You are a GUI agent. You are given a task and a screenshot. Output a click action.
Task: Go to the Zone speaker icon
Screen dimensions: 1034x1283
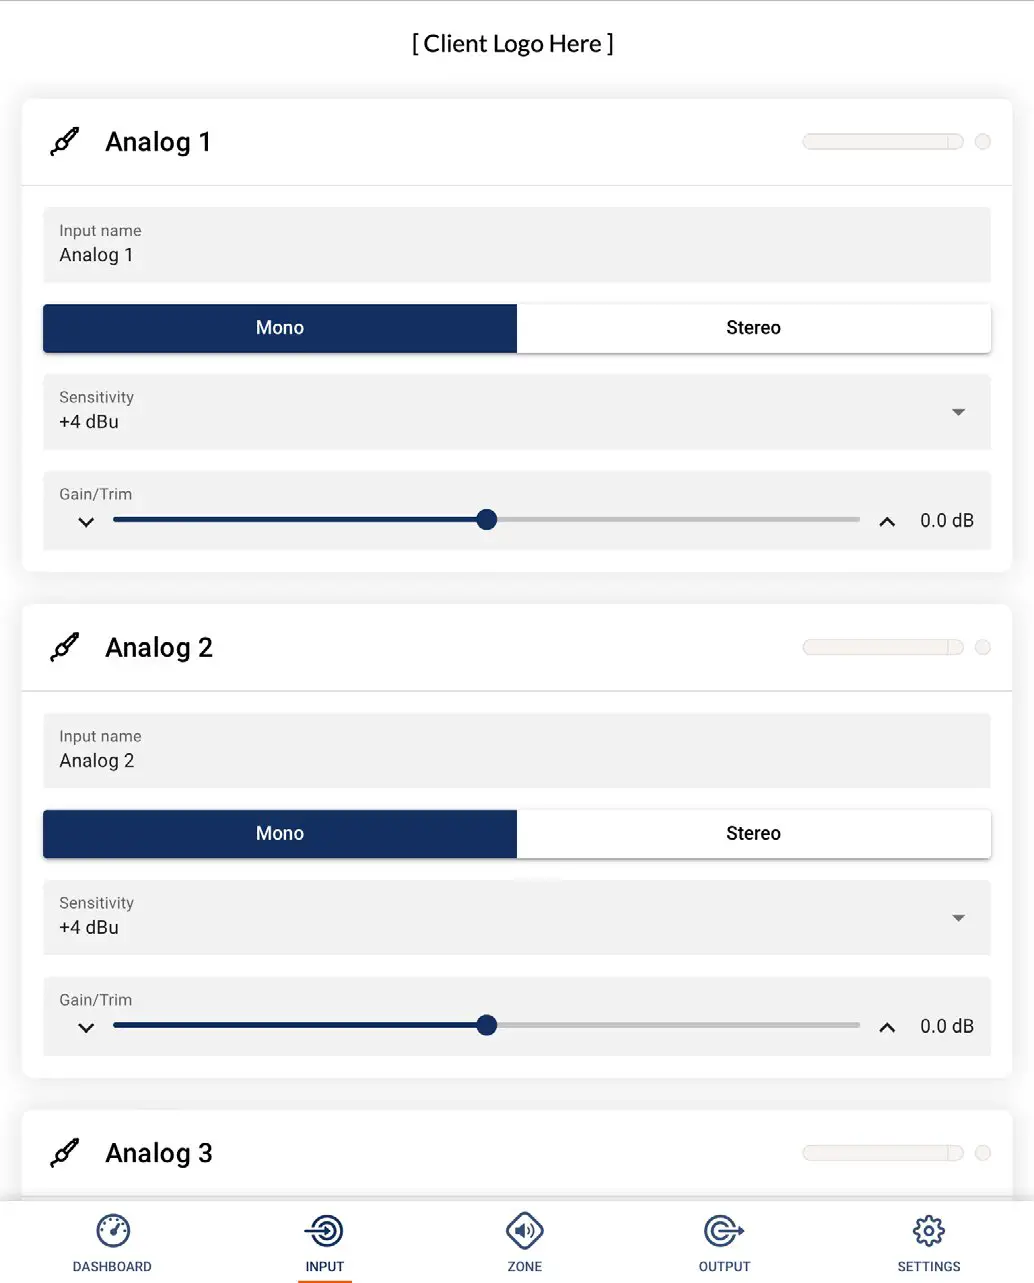pos(524,1232)
